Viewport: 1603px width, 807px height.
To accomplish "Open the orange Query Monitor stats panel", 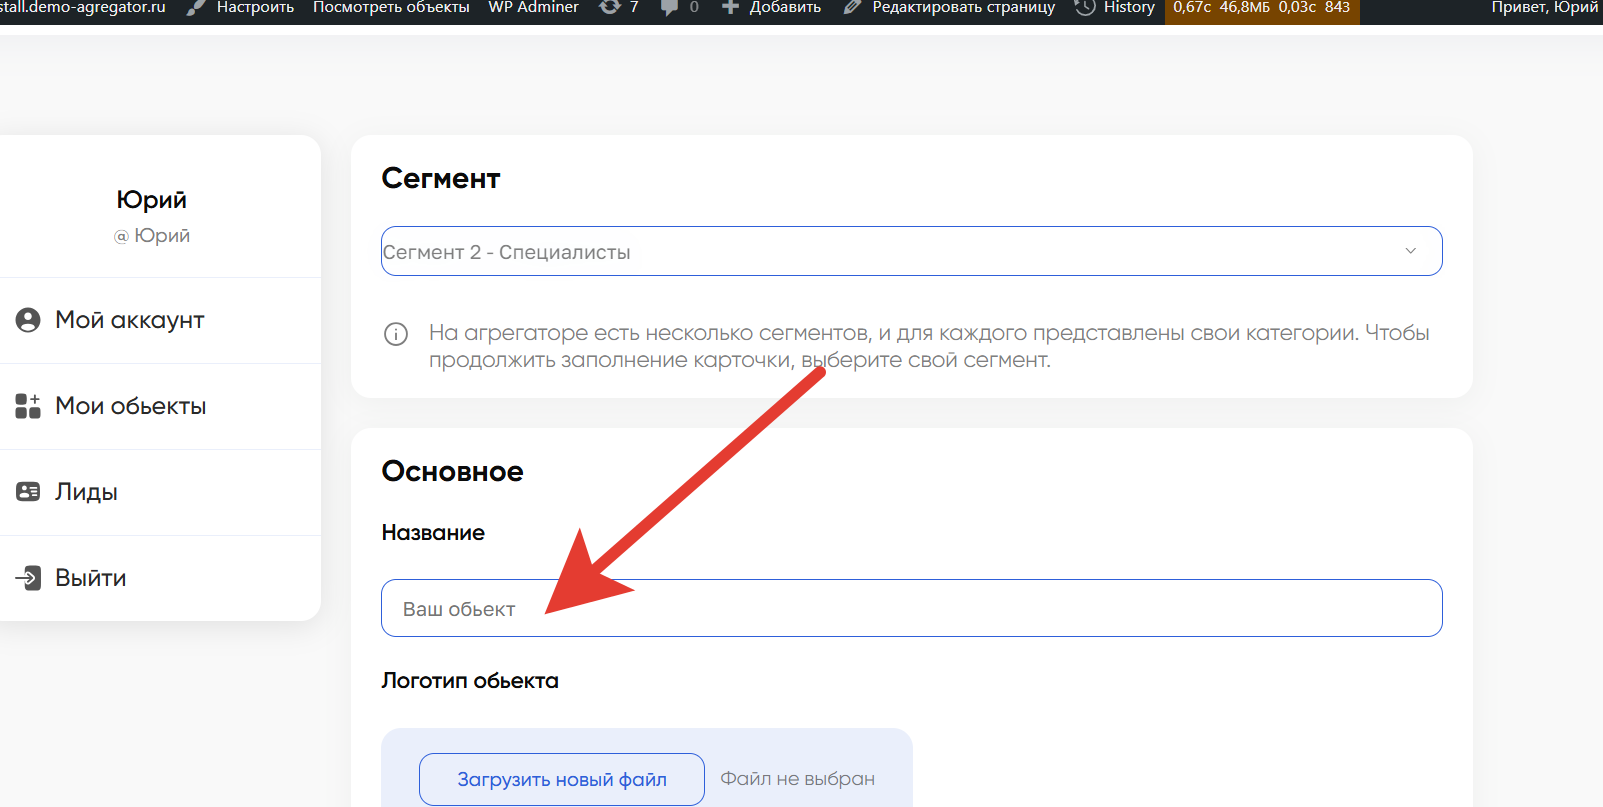I will pos(1261,9).
